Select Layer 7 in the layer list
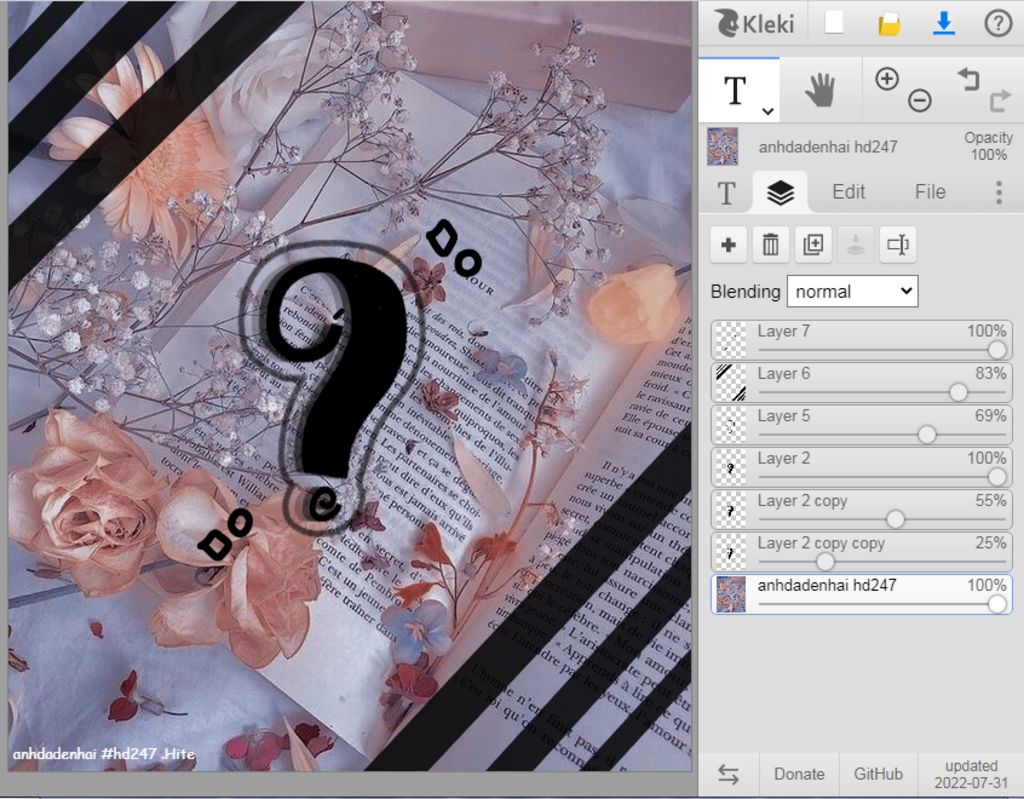Viewport: 1024px width, 799px height. pyautogui.click(x=861, y=340)
